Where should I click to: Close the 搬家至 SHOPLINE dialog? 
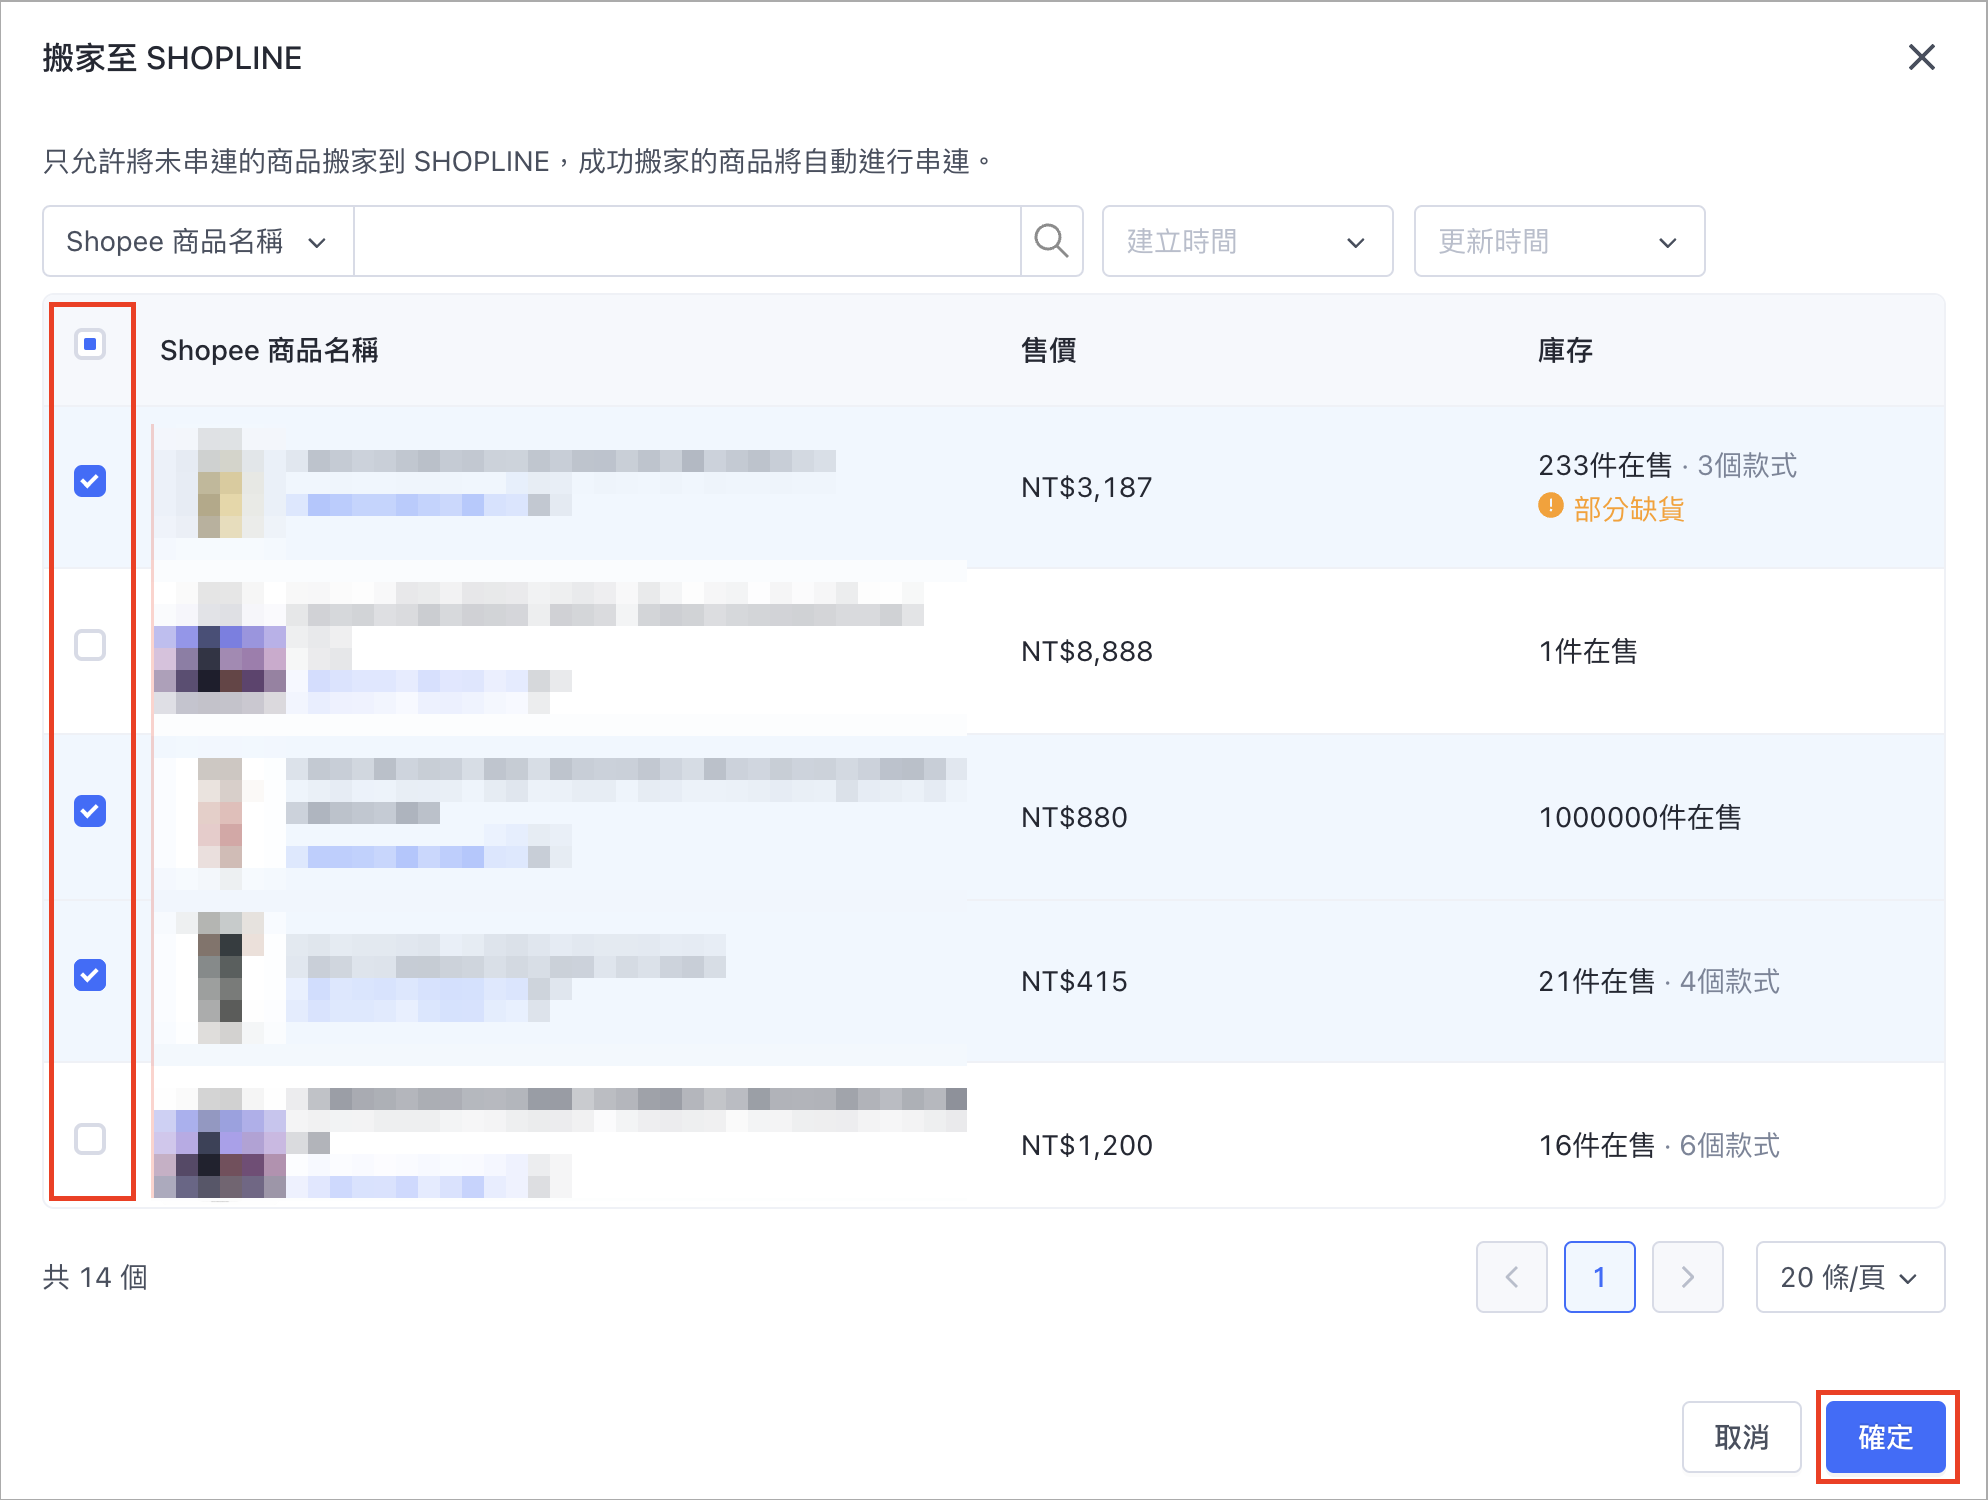pyautogui.click(x=1921, y=58)
